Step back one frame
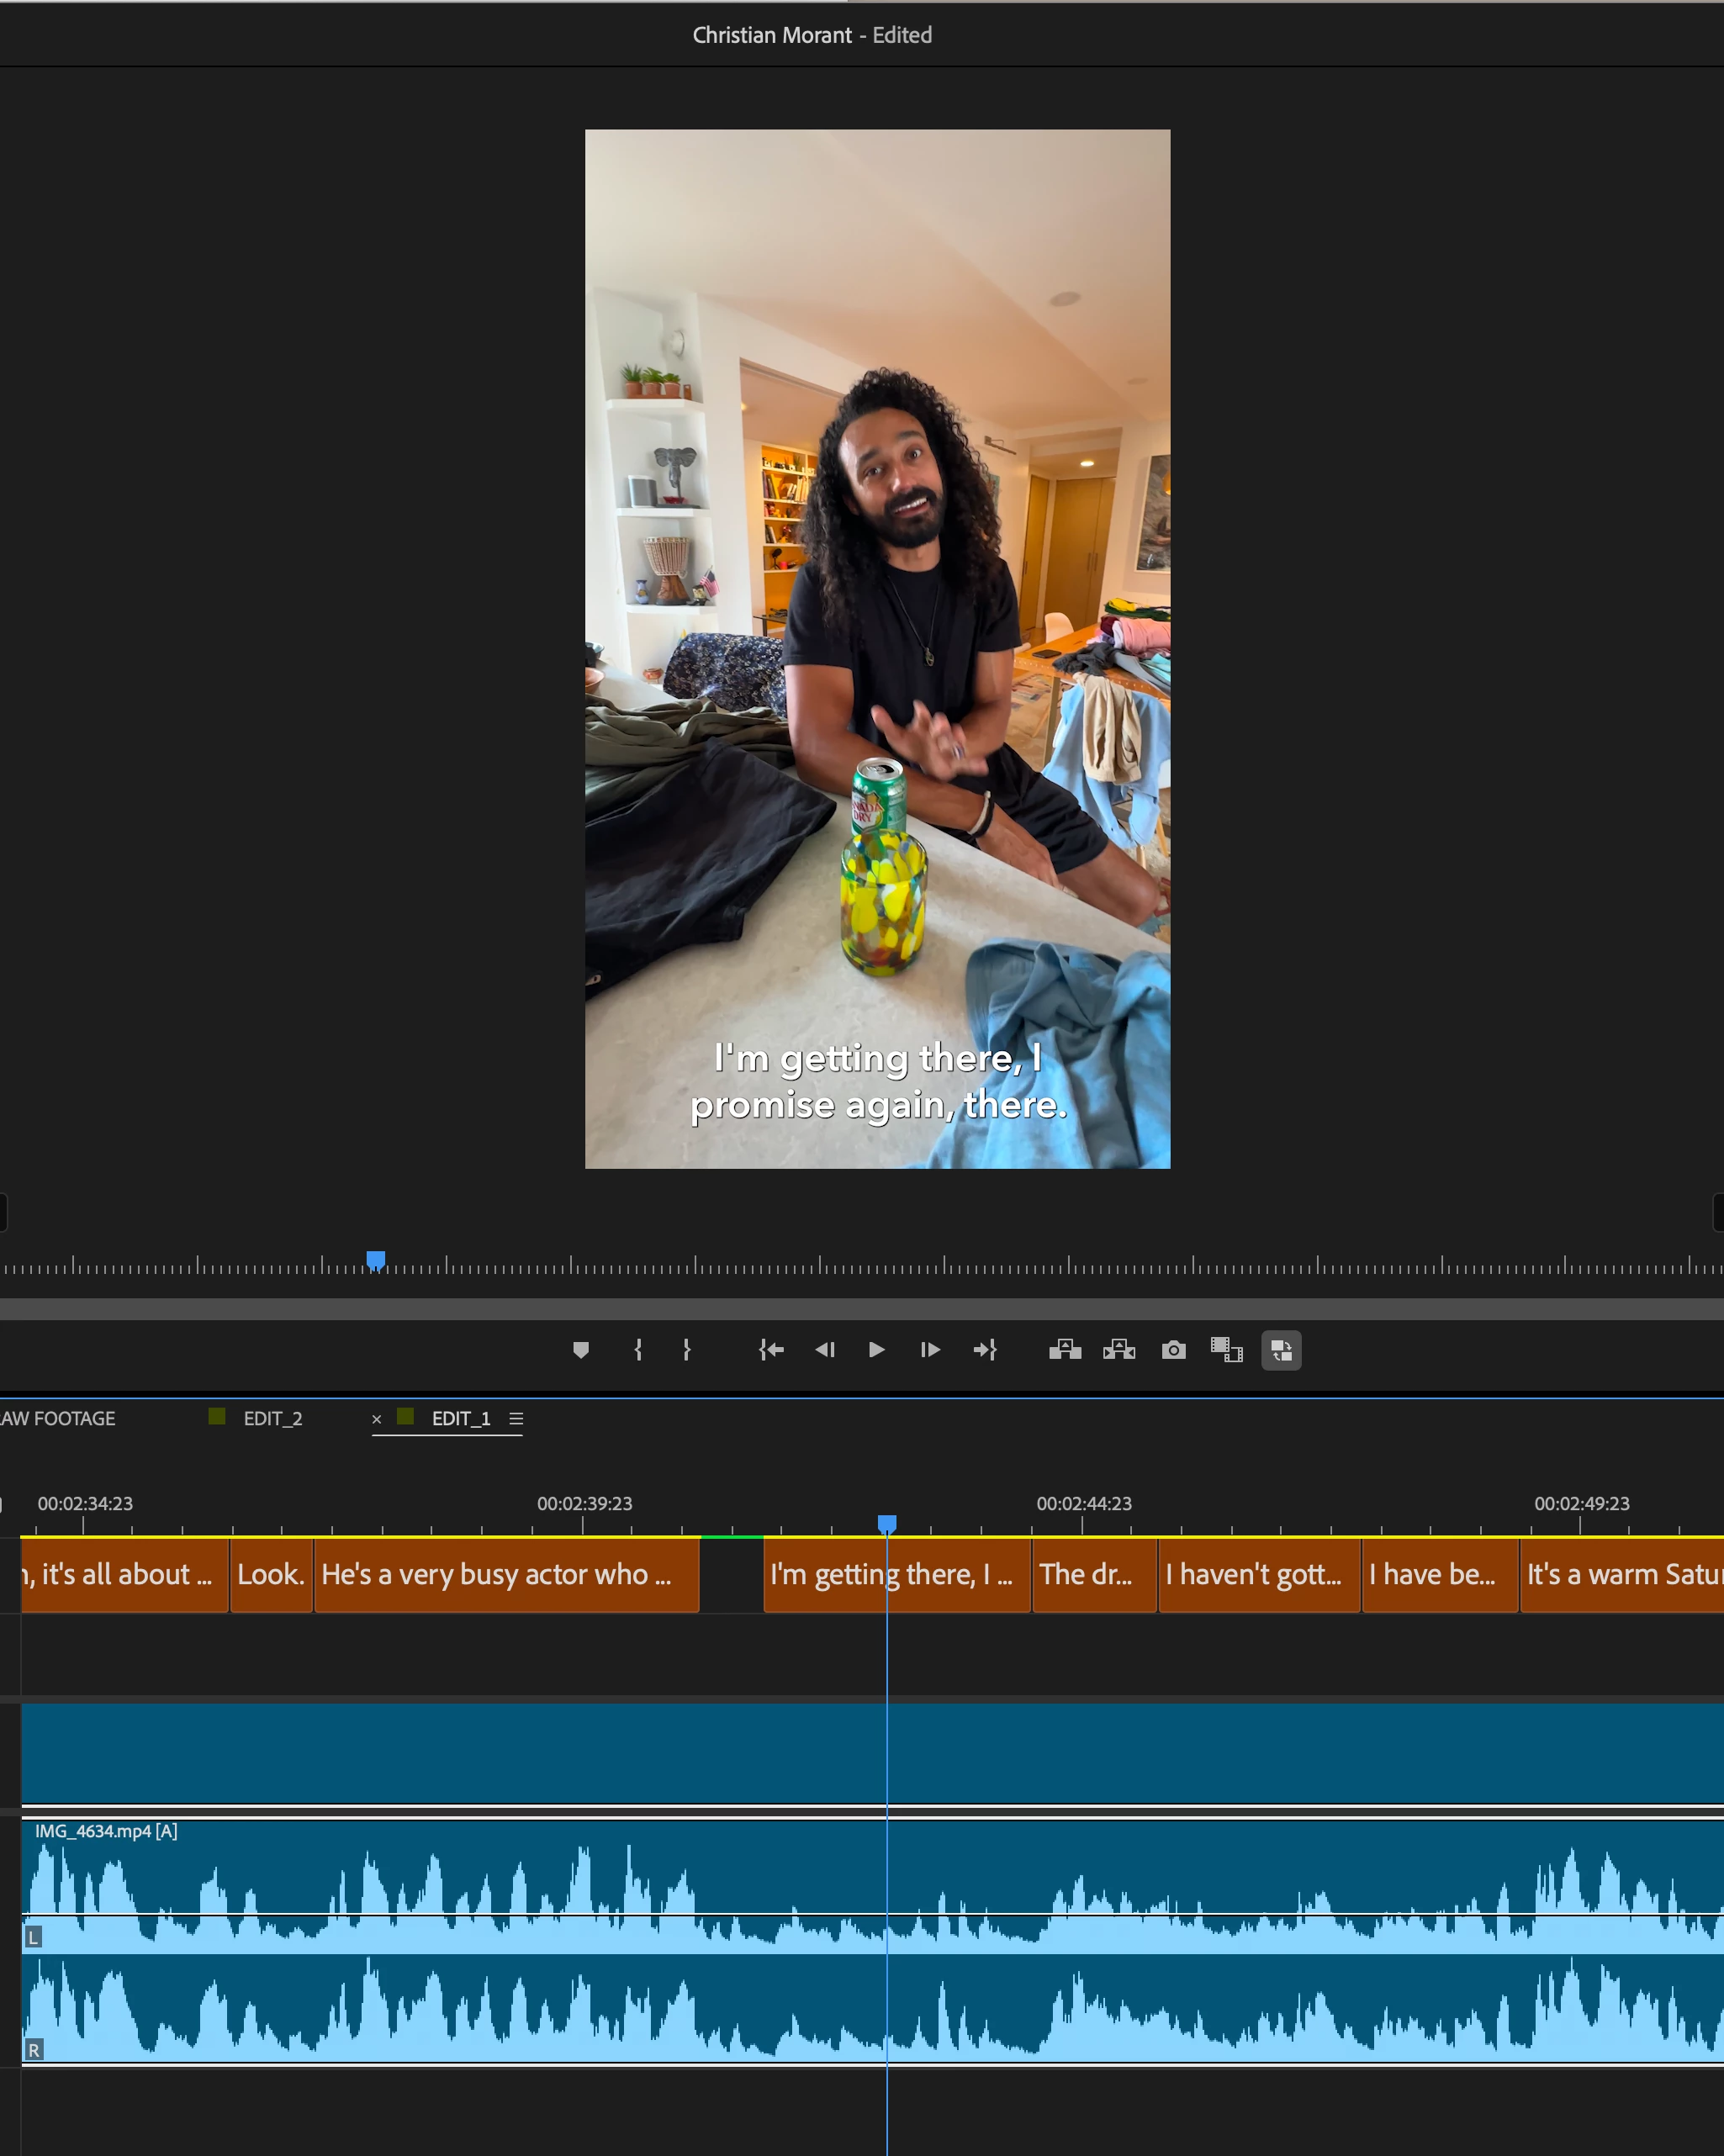The width and height of the screenshot is (1724, 2156). click(x=824, y=1350)
